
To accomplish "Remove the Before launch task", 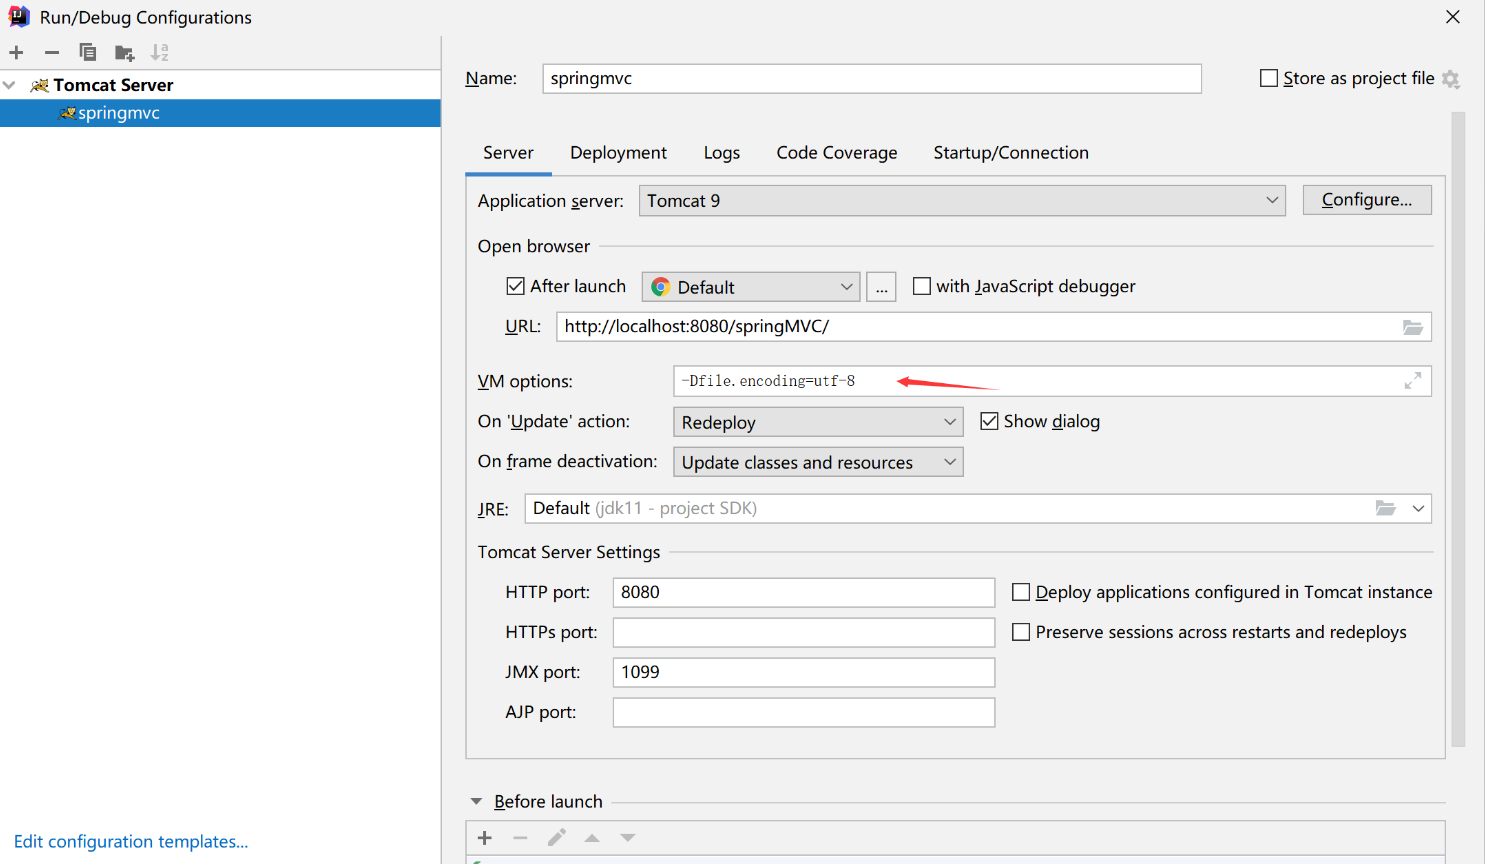I will (520, 838).
